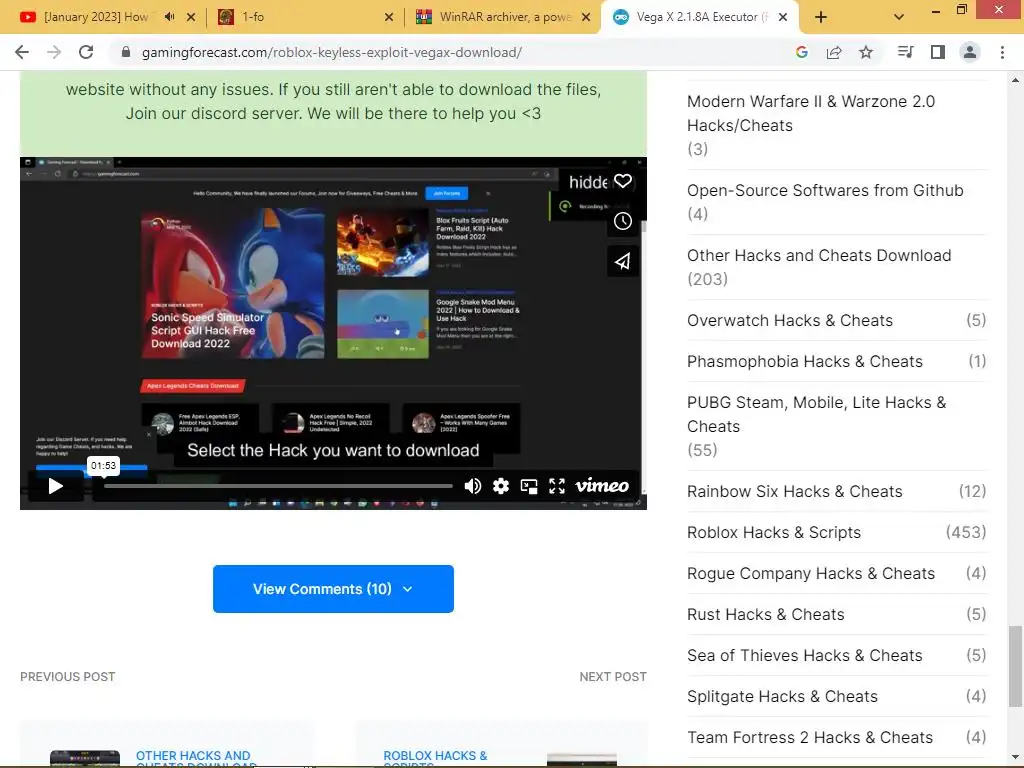Screen dimensions: 1024x768
Task: Open Other Hacks and Cheats Download category
Action: tap(819, 255)
